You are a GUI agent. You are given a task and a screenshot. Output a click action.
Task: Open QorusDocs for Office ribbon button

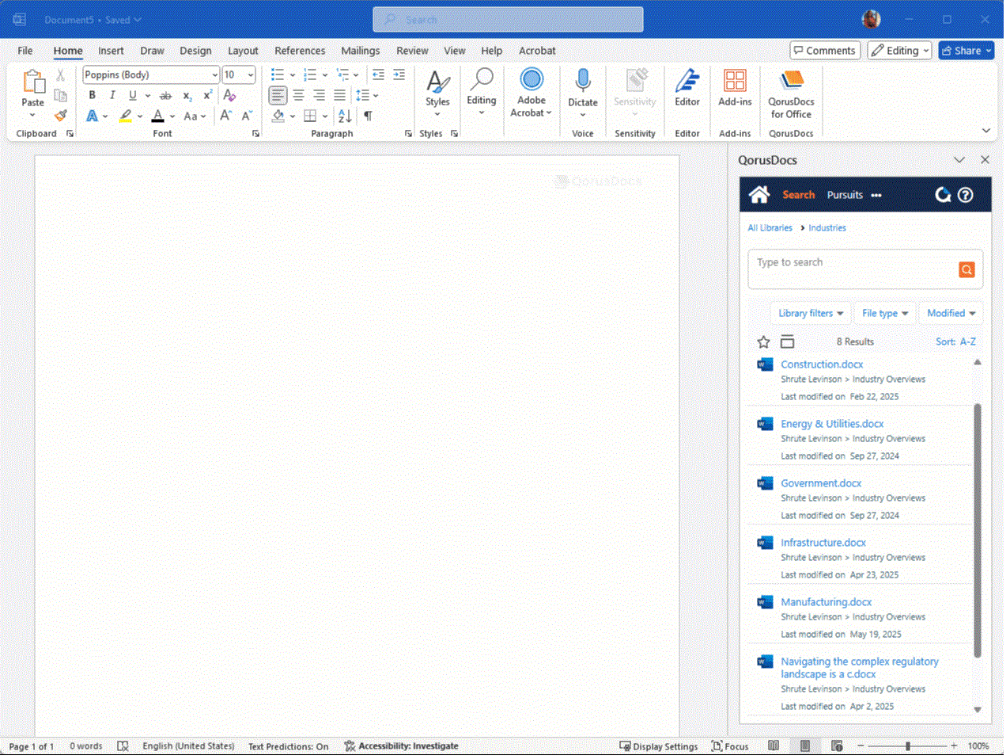791,94
